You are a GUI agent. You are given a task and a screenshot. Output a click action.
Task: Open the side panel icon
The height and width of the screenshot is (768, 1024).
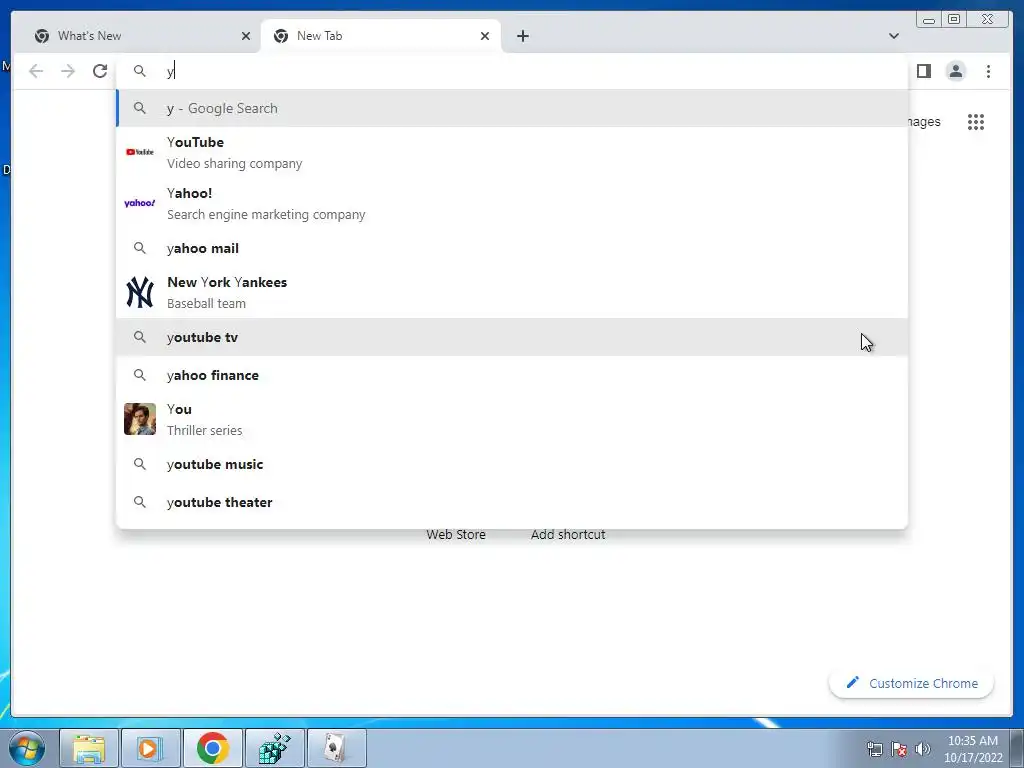(923, 71)
